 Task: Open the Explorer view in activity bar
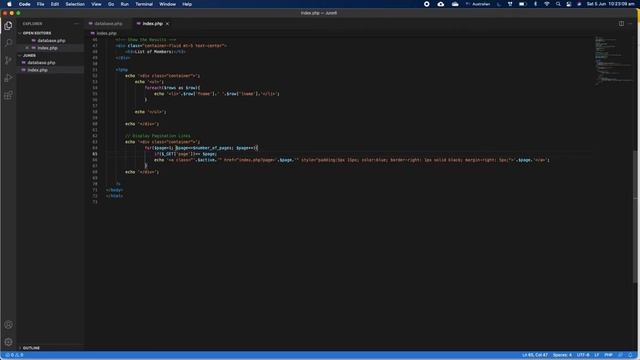pos(8,25)
